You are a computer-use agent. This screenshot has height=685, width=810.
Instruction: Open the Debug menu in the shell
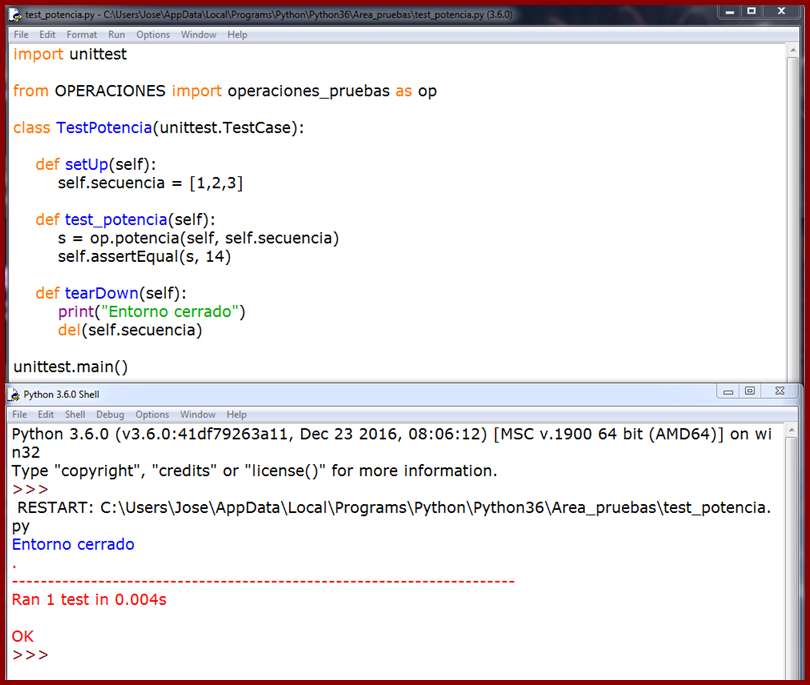click(x=109, y=414)
